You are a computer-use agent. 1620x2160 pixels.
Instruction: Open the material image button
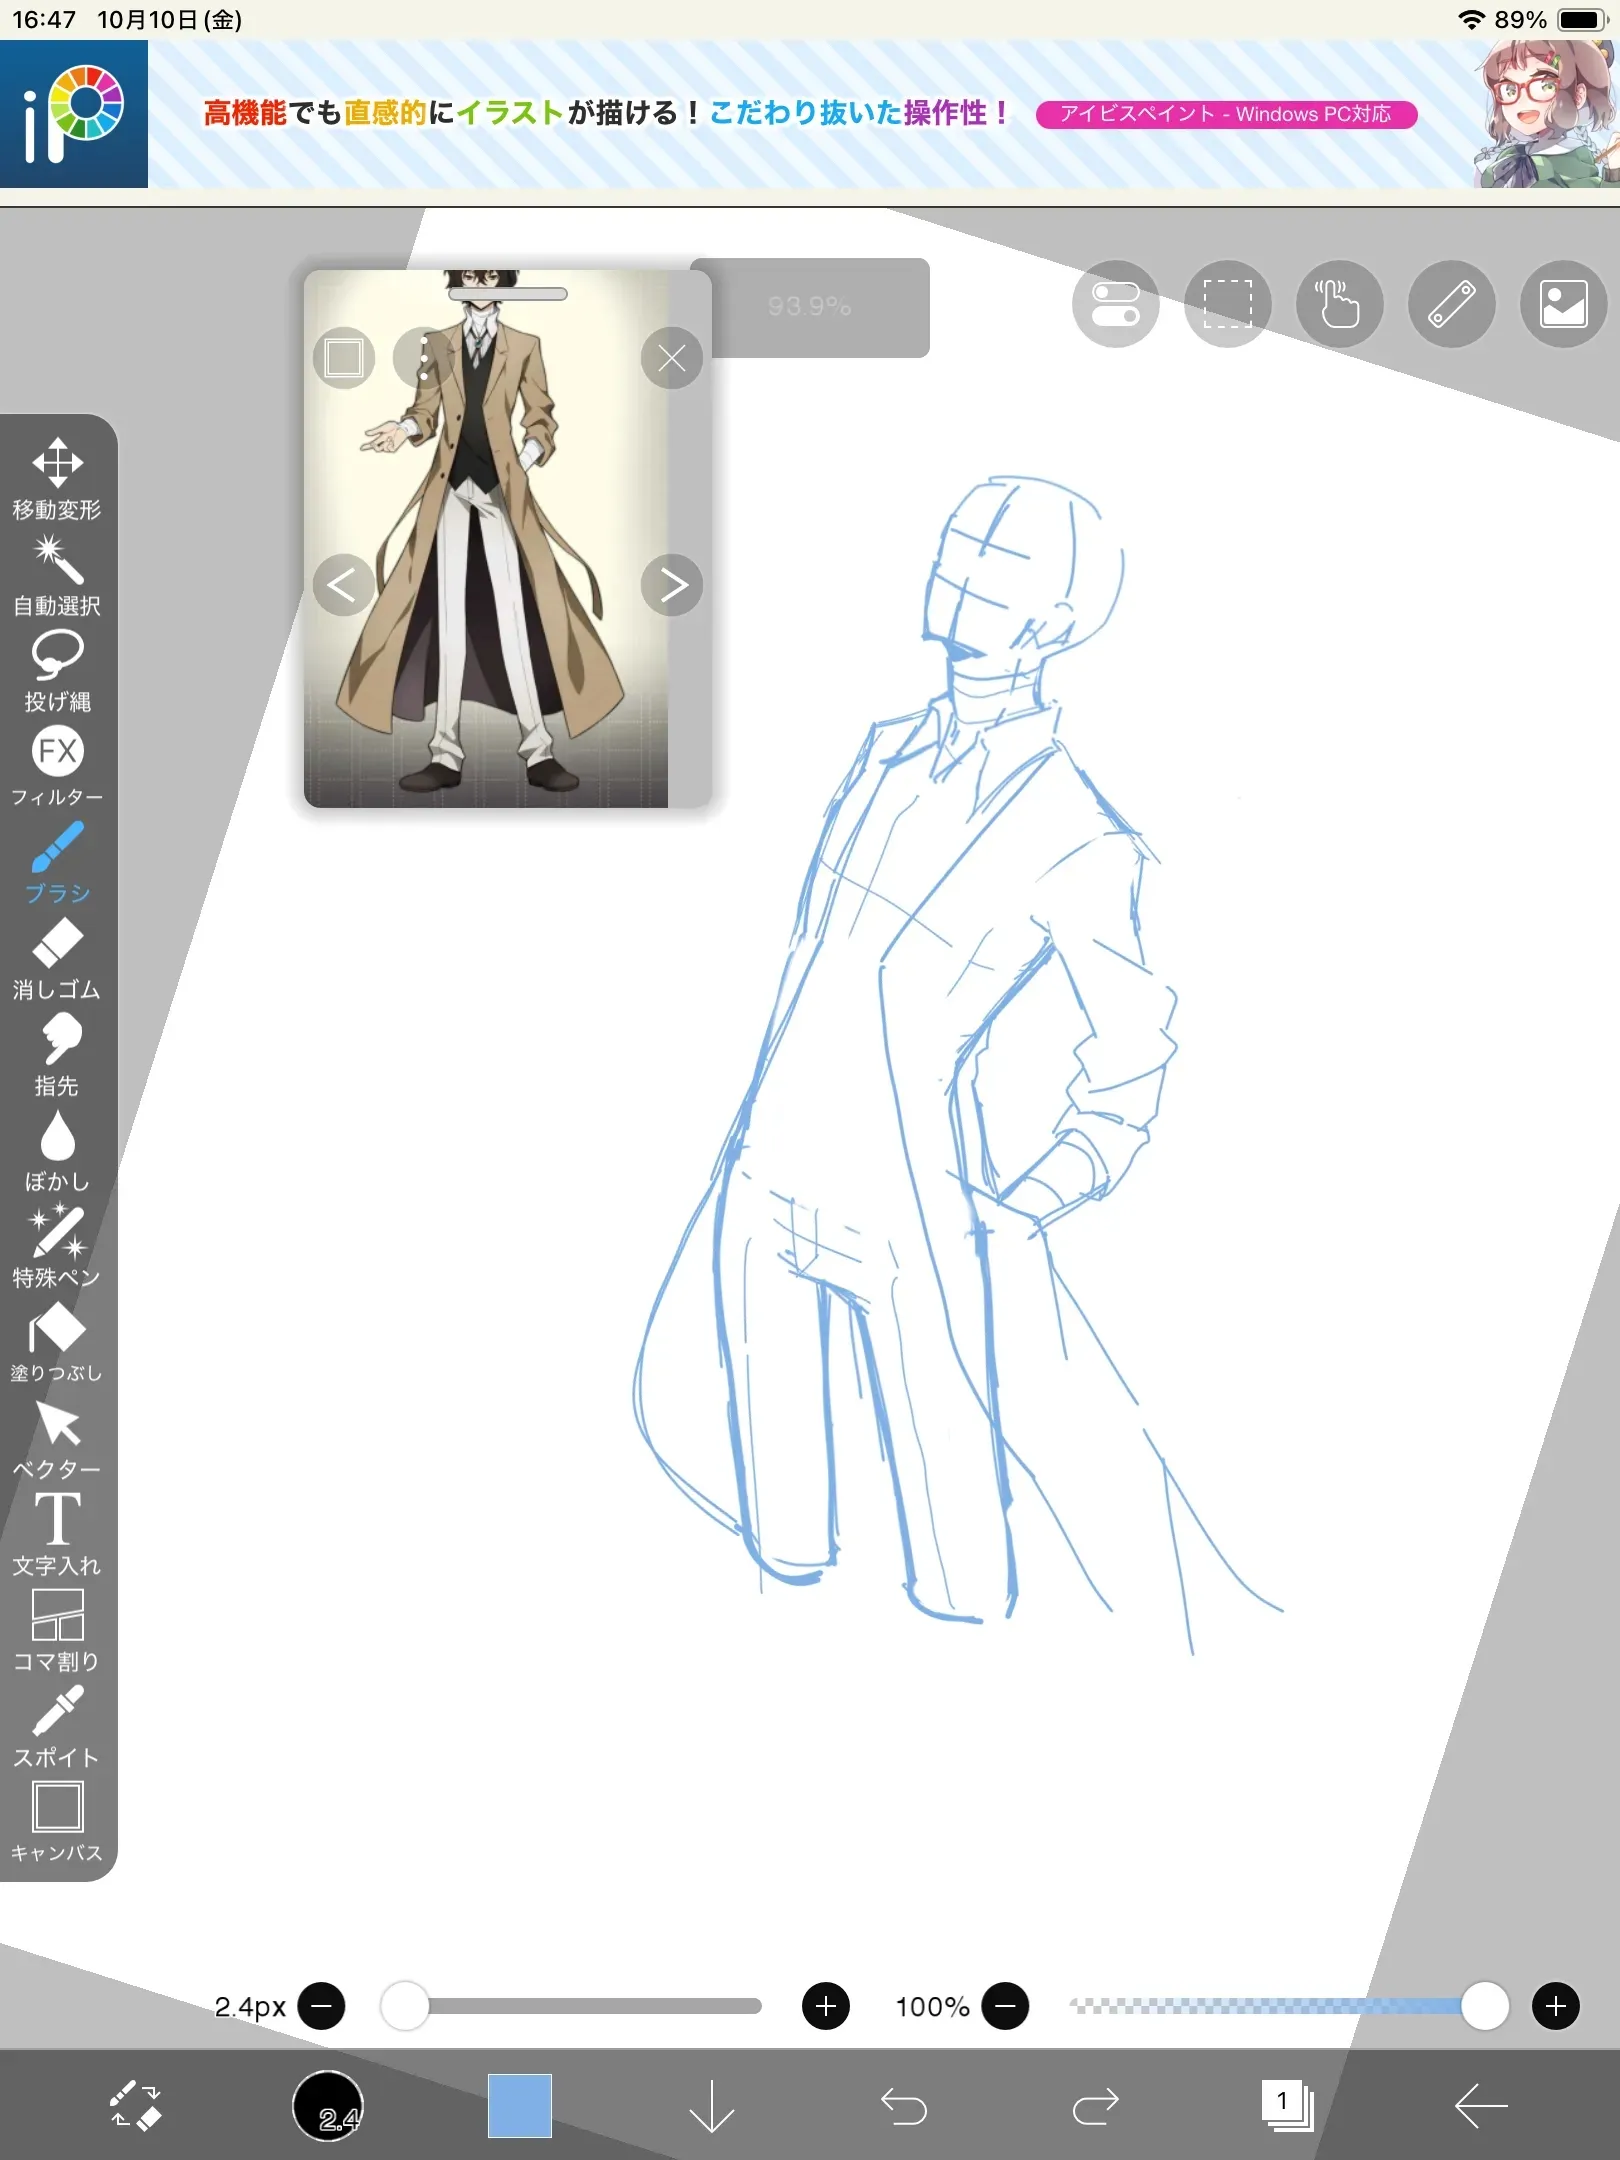point(1564,304)
